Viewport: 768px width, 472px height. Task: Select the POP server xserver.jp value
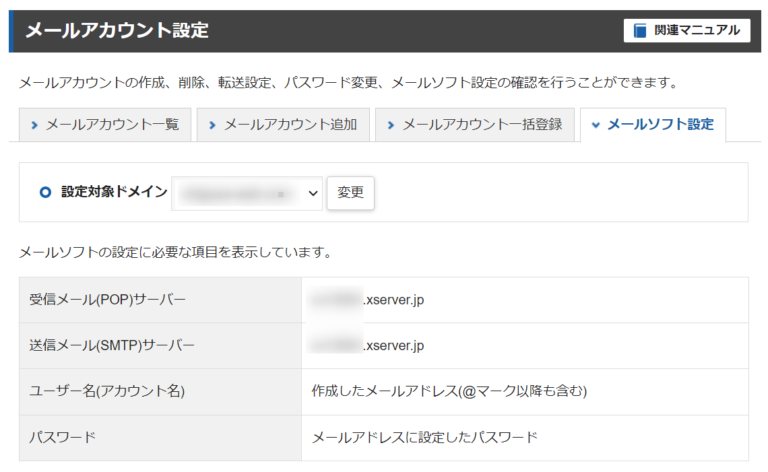393,300
